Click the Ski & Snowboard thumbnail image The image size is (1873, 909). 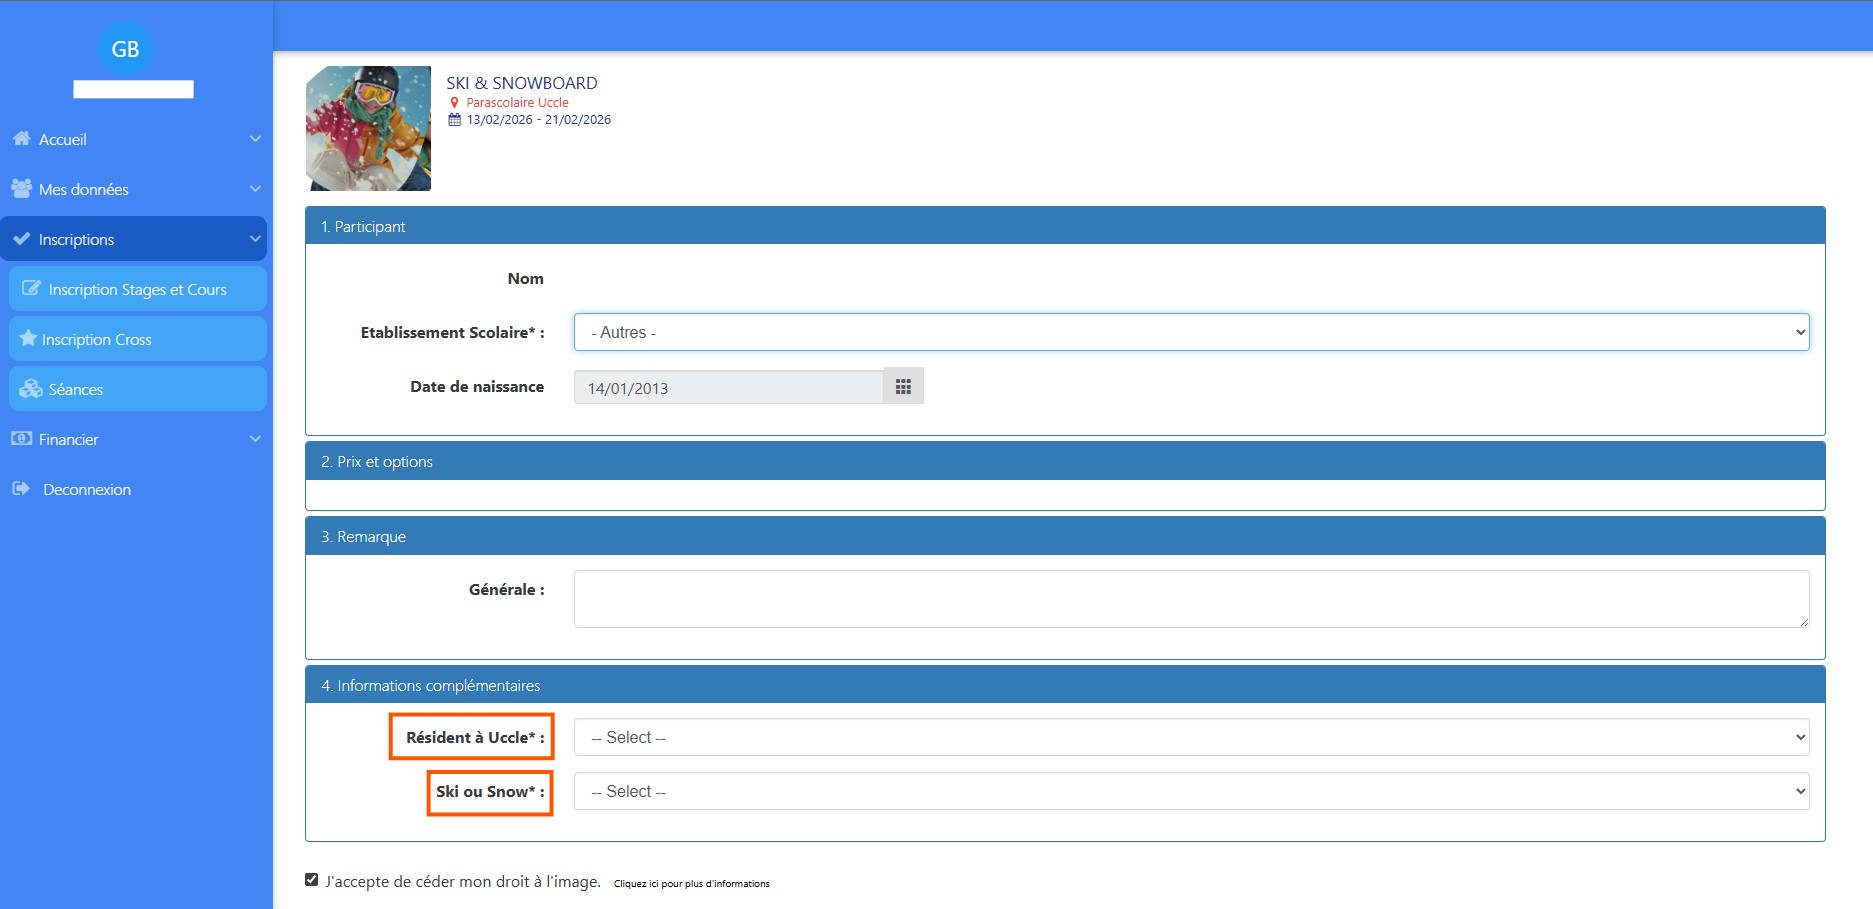[x=368, y=128]
